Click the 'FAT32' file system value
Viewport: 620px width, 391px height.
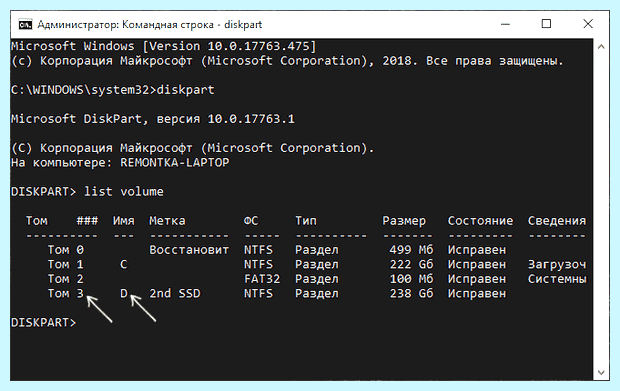(x=262, y=279)
